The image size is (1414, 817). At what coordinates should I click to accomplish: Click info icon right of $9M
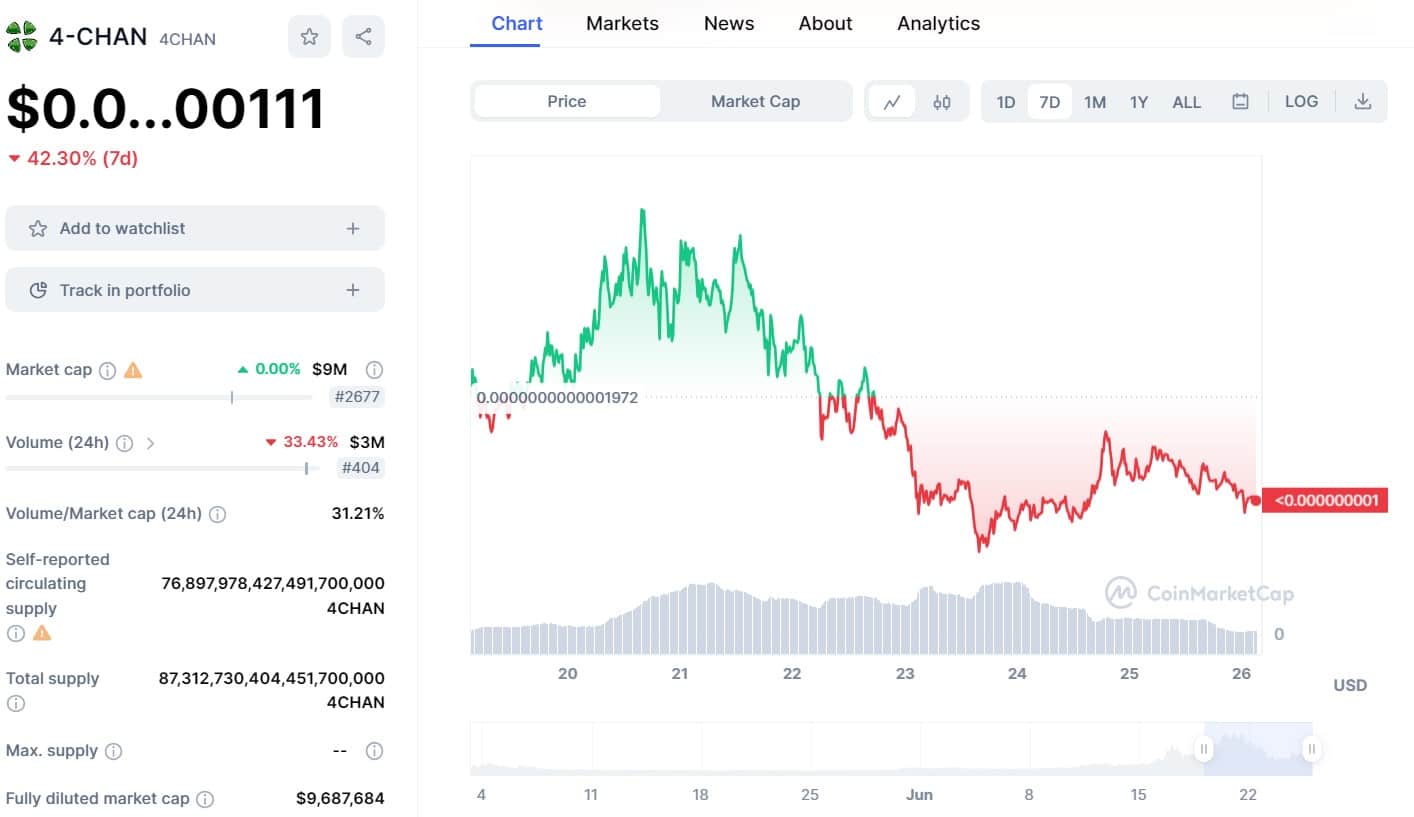tap(374, 369)
